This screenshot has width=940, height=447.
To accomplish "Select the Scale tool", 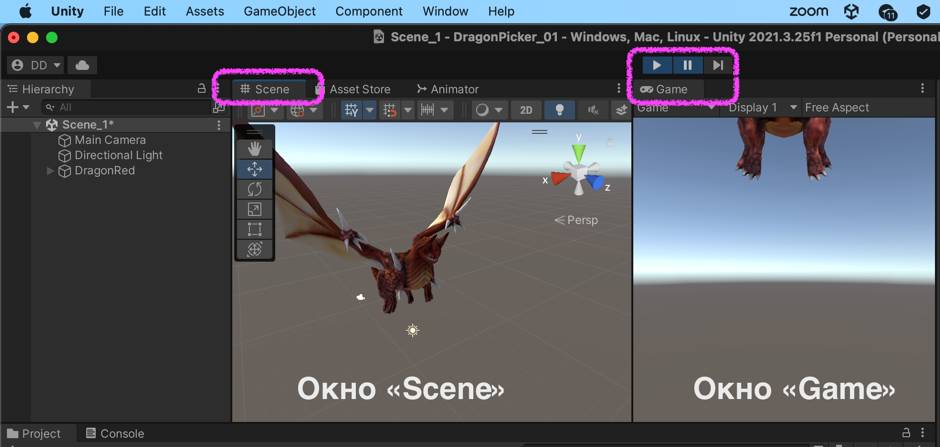I will pos(254,209).
